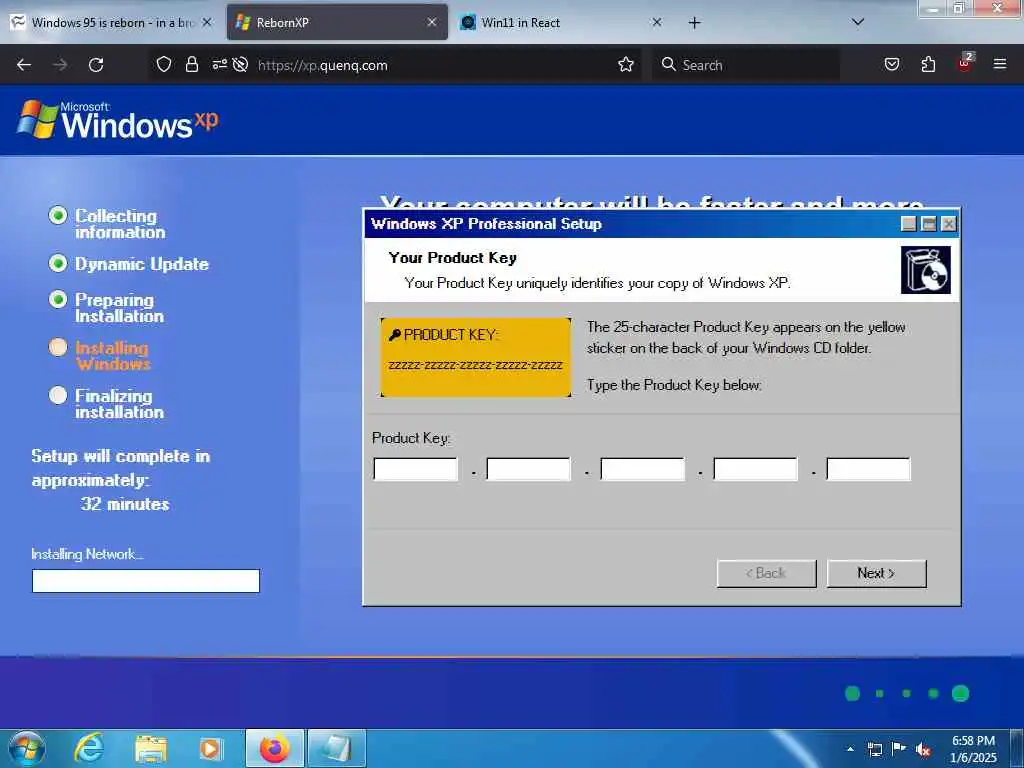1024x768 pixels.
Task: Click the Collecting information step bullet
Action: point(58,216)
